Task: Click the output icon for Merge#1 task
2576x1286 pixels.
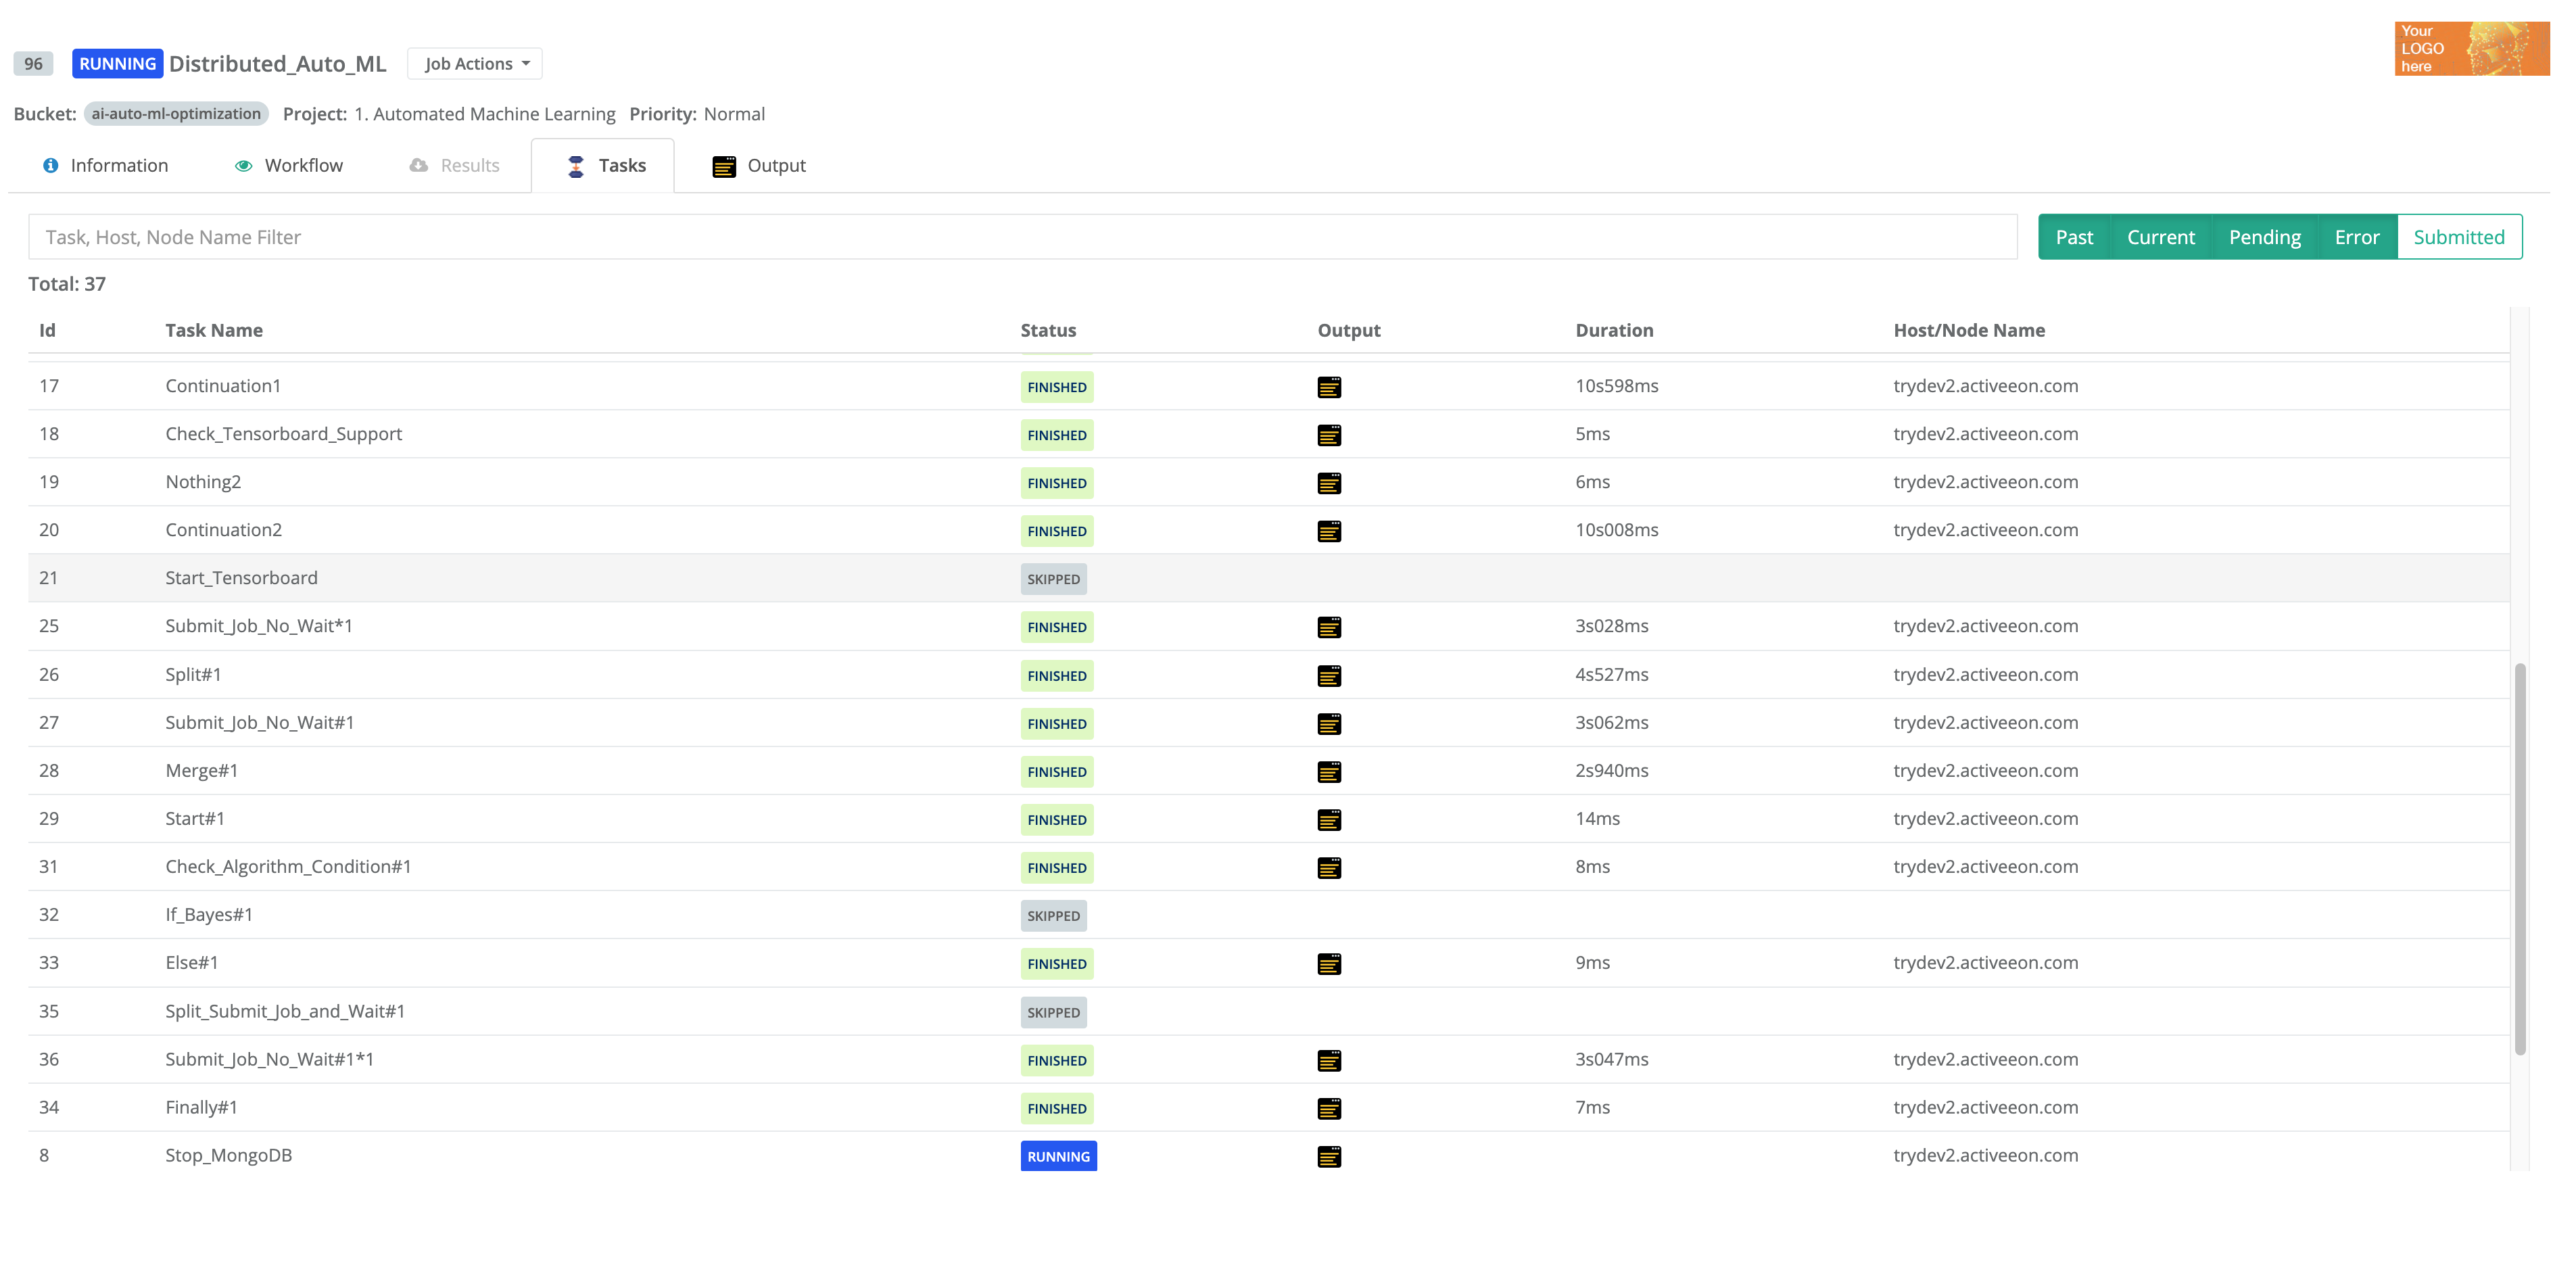Action: tap(1327, 770)
